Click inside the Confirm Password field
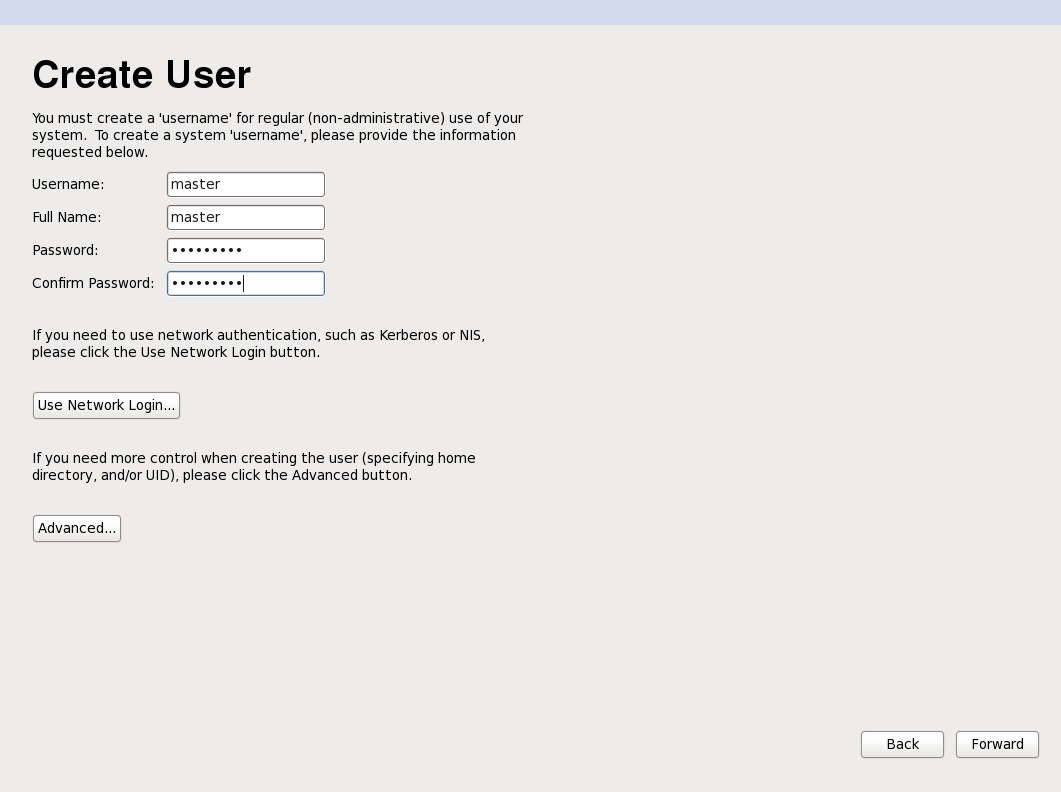The image size is (1061, 792). [x=246, y=284]
